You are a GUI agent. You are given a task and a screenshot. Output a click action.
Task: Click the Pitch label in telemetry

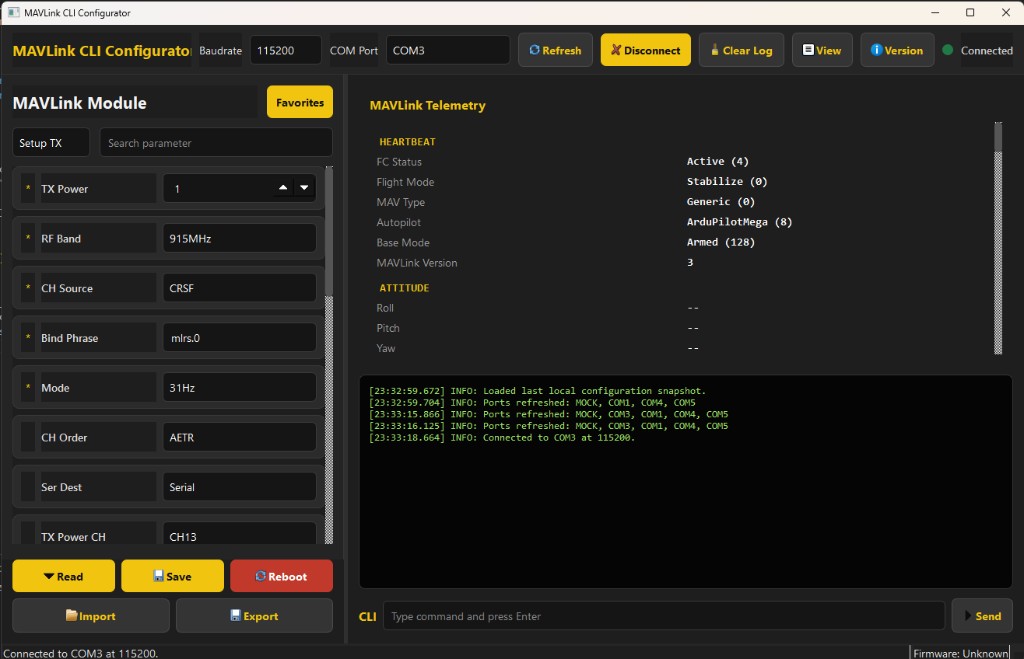coord(387,329)
